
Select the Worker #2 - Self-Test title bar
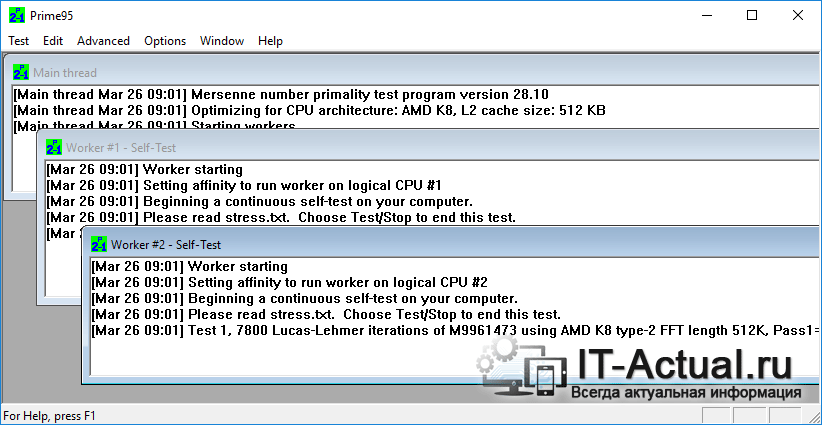tap(450, 244)
